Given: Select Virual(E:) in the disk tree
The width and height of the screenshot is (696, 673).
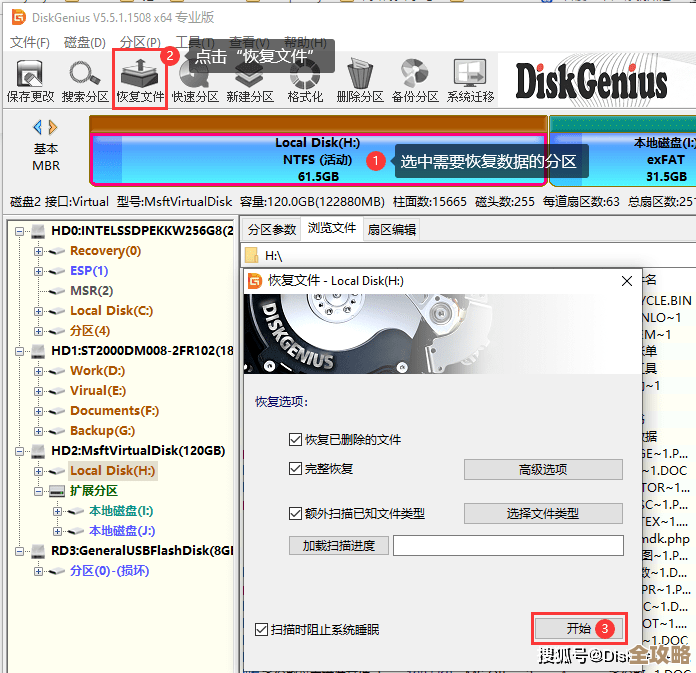Looking at the screenshot, I should click(x=98, y=391).
